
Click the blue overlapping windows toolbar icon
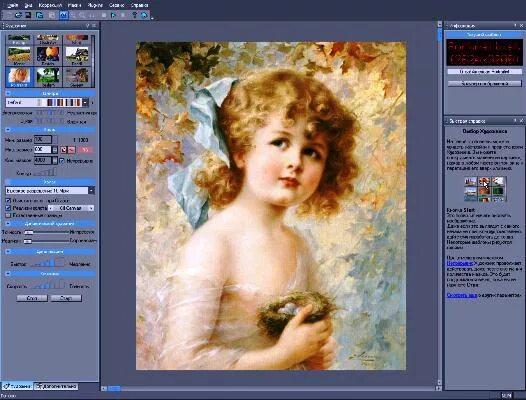[x=40, y=15]
